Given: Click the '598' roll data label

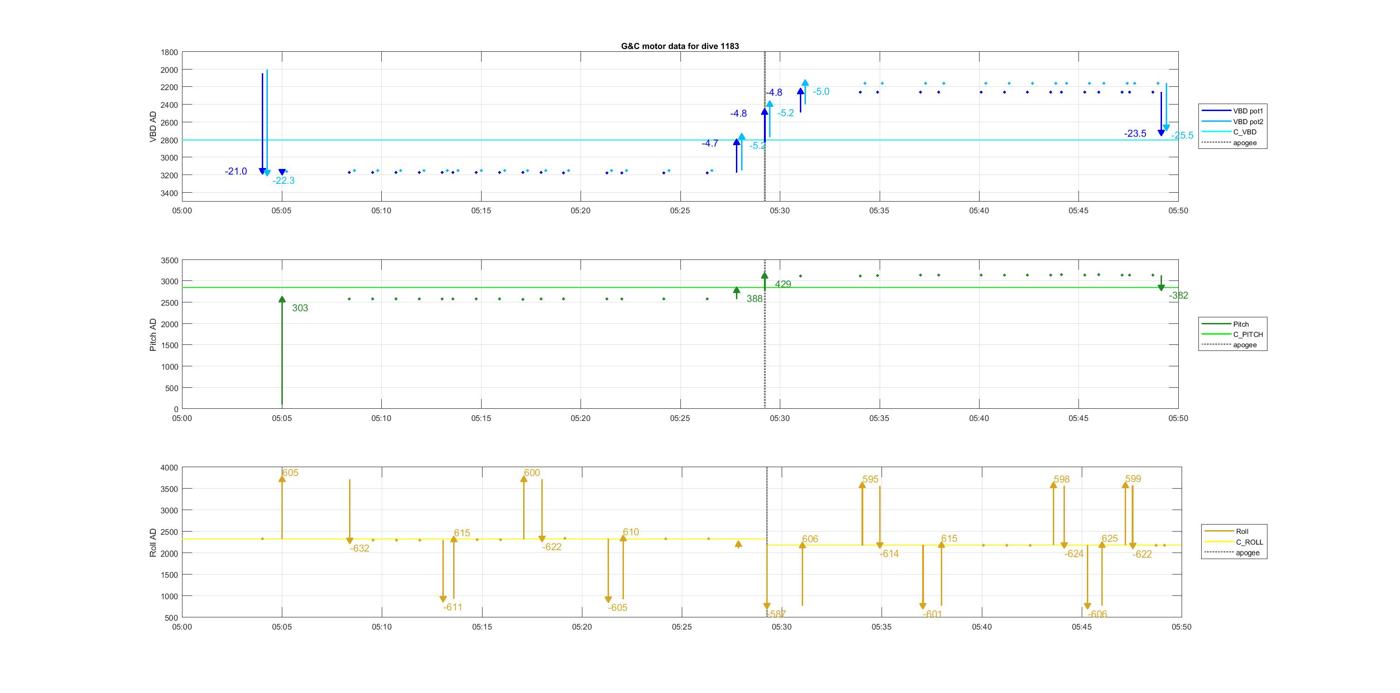Looking at the screenshot, I should (1062, 480).
